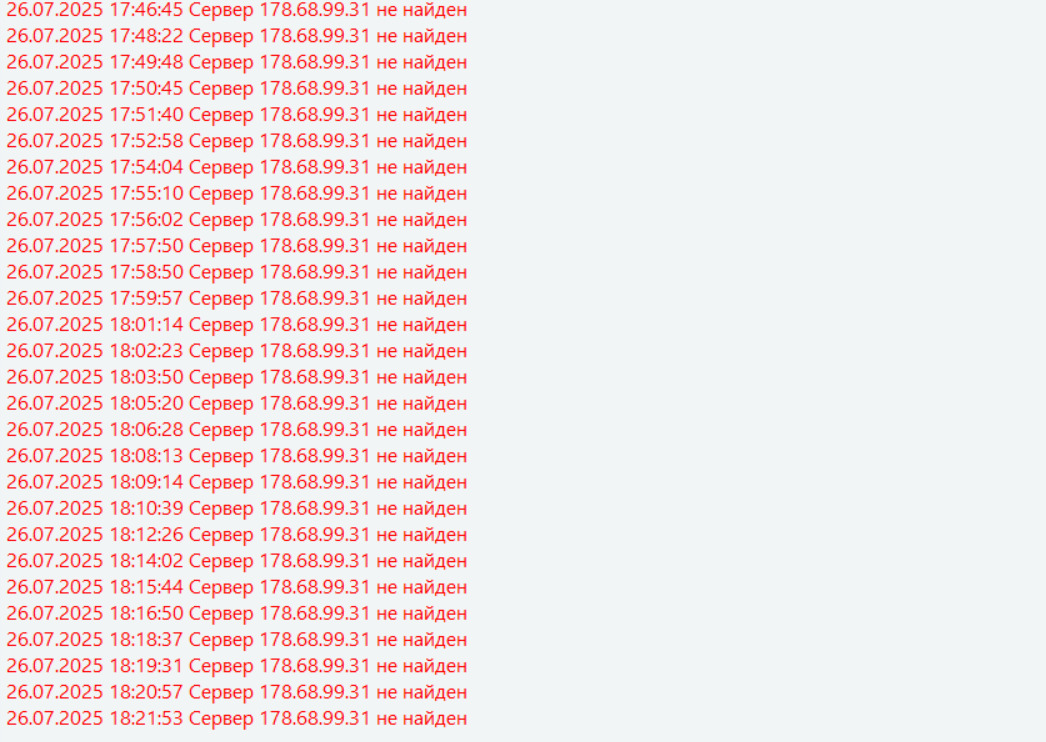
Task: Select the 17:50:45 server not found line
Action: pyautogui.click(x=237, y=88)
